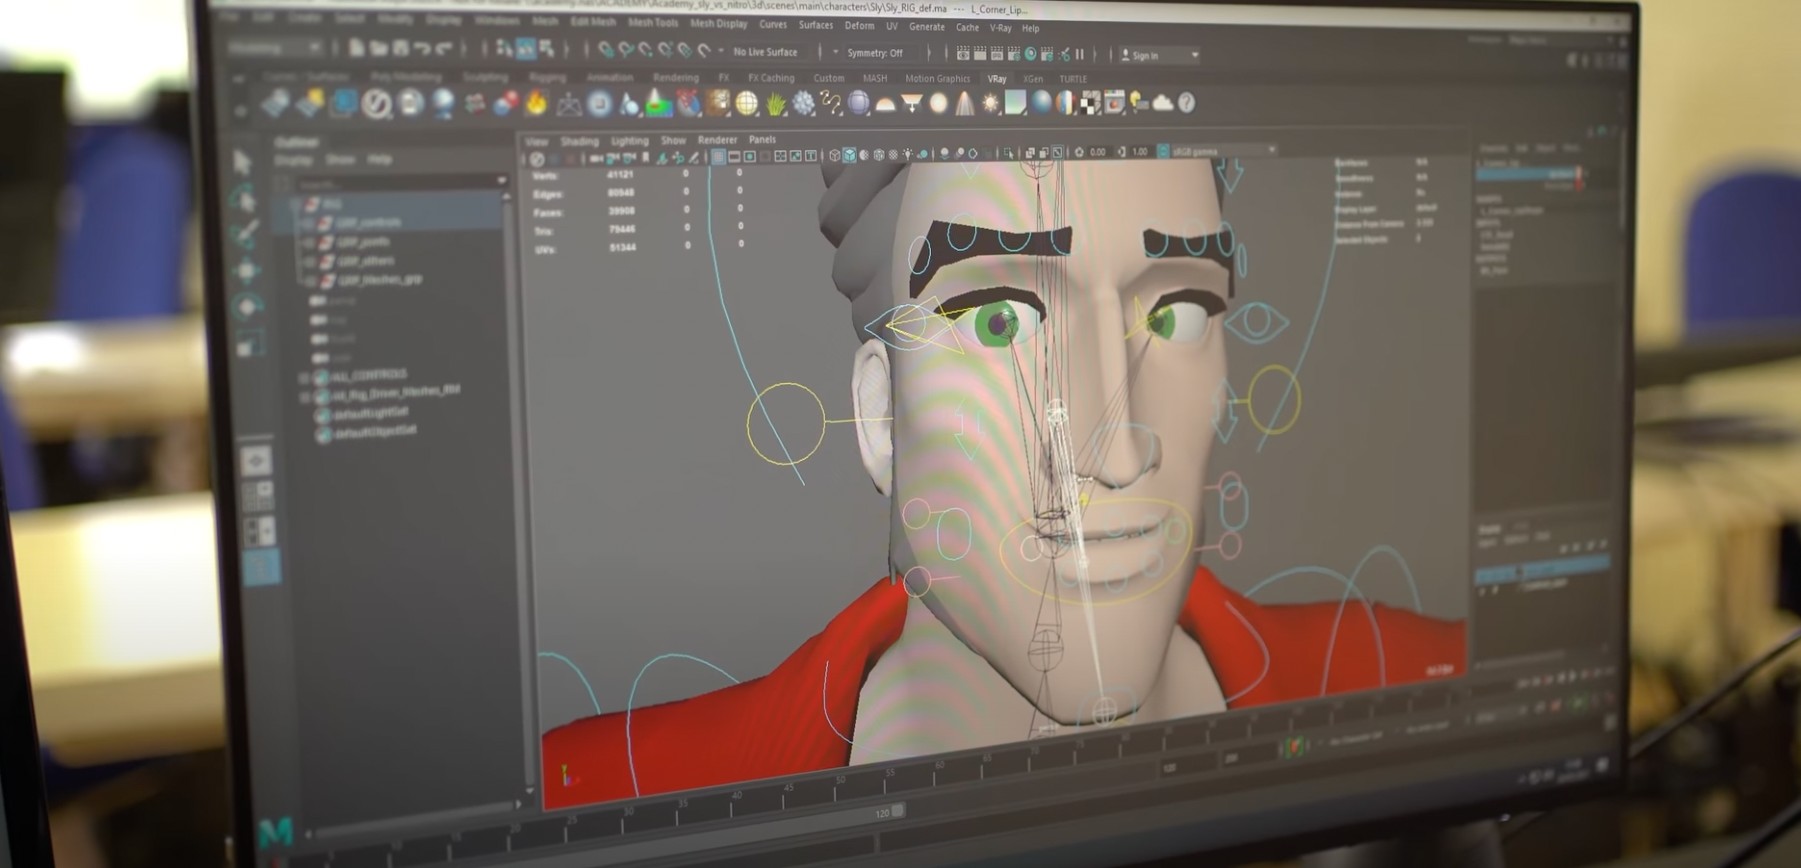Viewport: 1801px width, 868px height.
Task: Click the checkerboard material shelf icon
Action: 1089,102
